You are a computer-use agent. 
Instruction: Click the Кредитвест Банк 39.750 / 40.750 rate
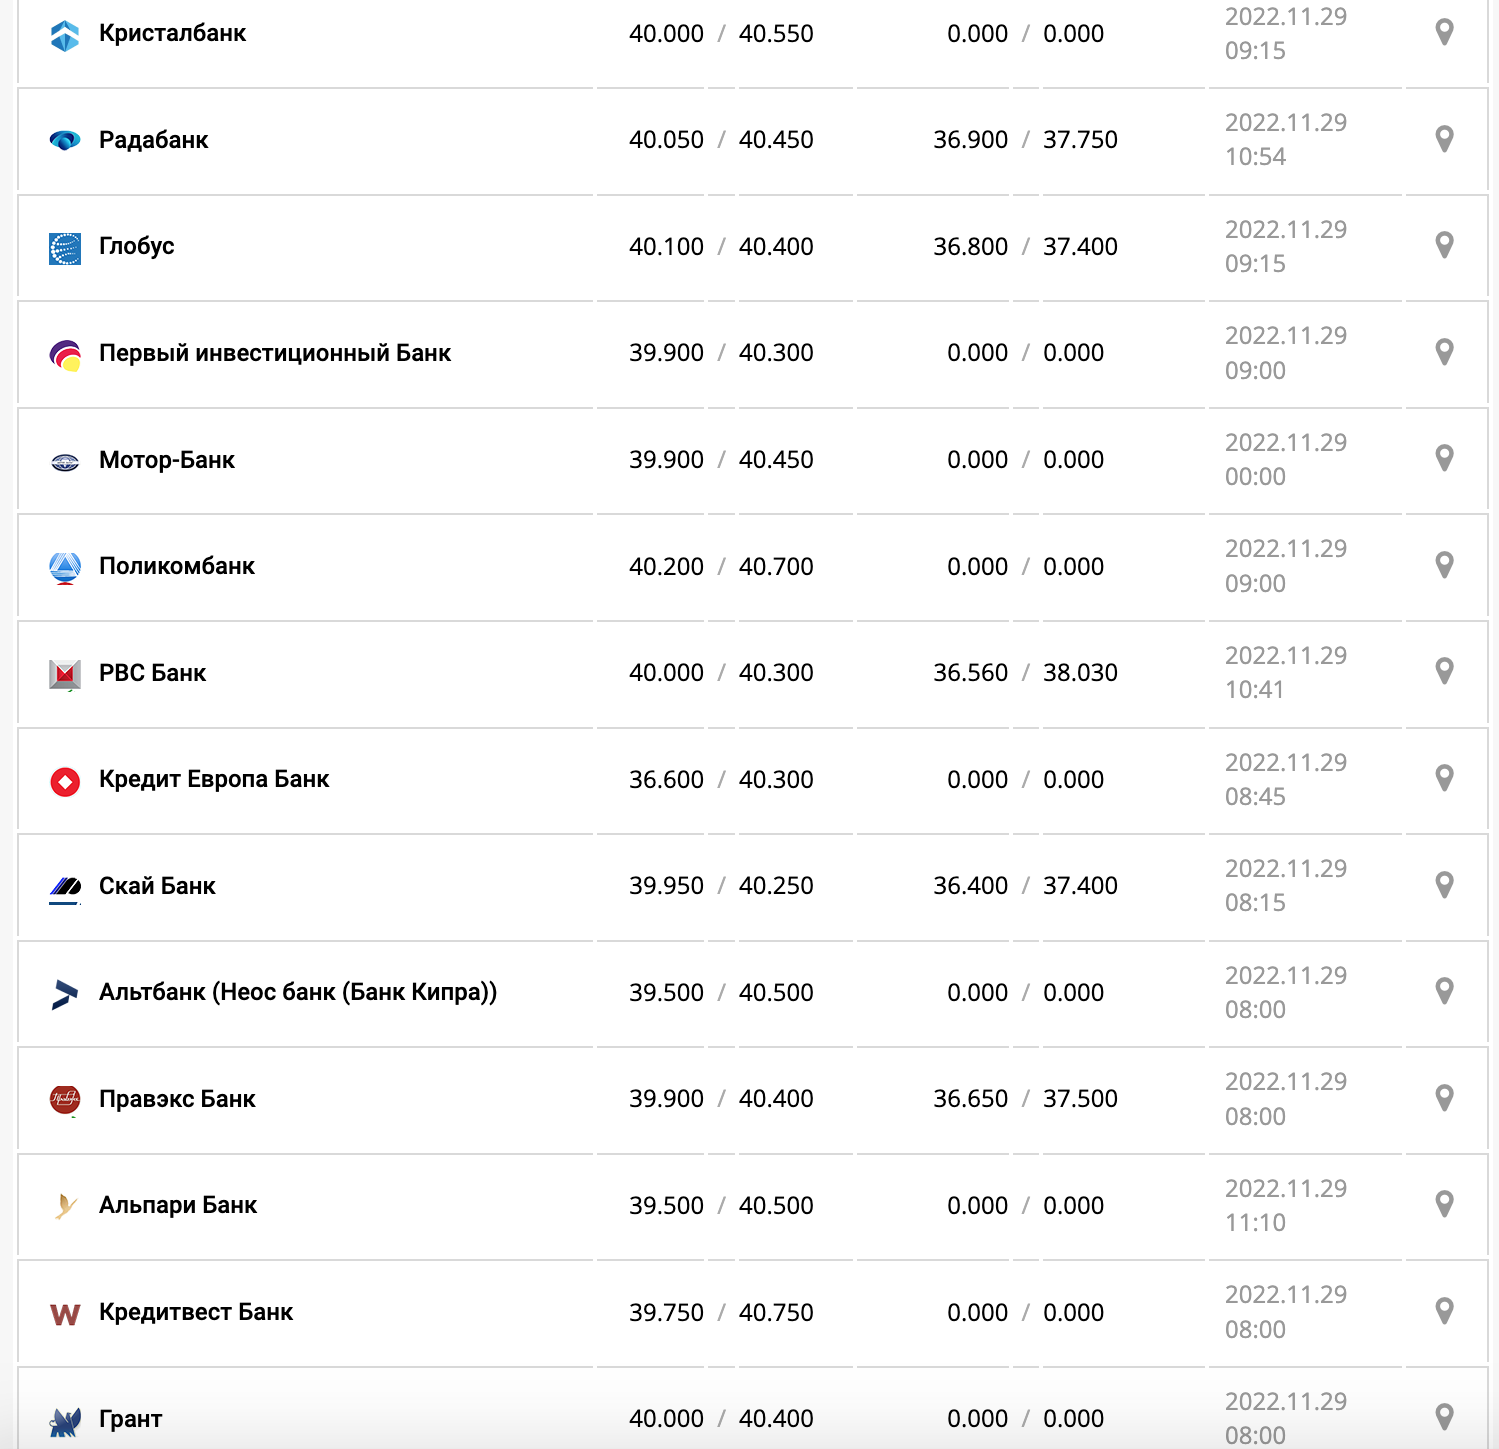pos(721,1313)
